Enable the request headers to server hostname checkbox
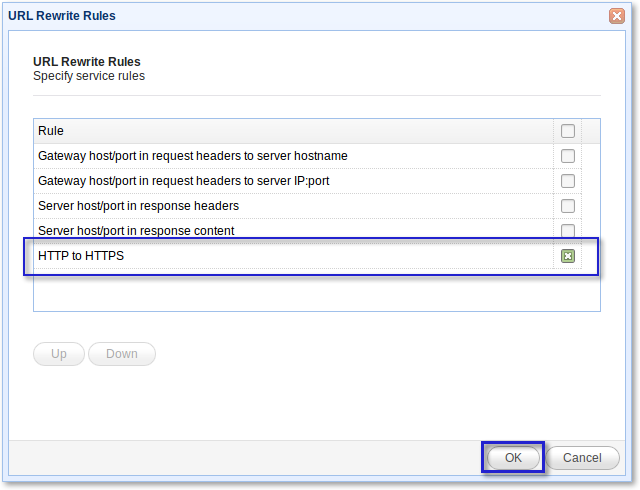The height and width of the screenshot is (490, 640). [568, 156]
